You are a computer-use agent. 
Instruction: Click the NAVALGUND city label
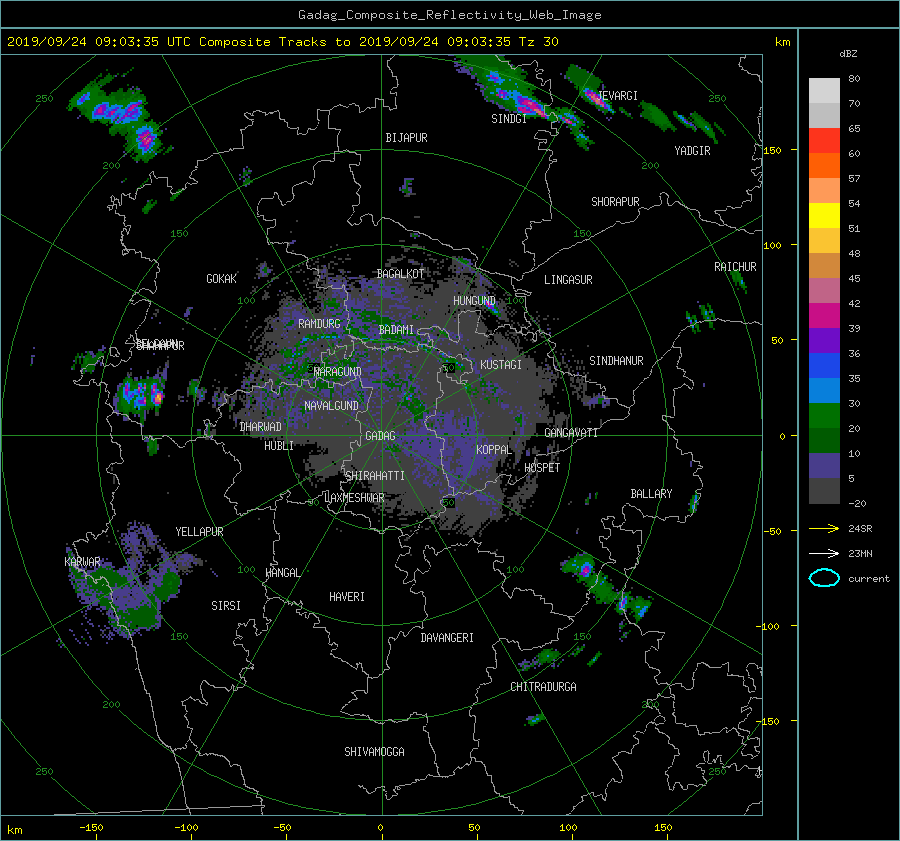331,406
